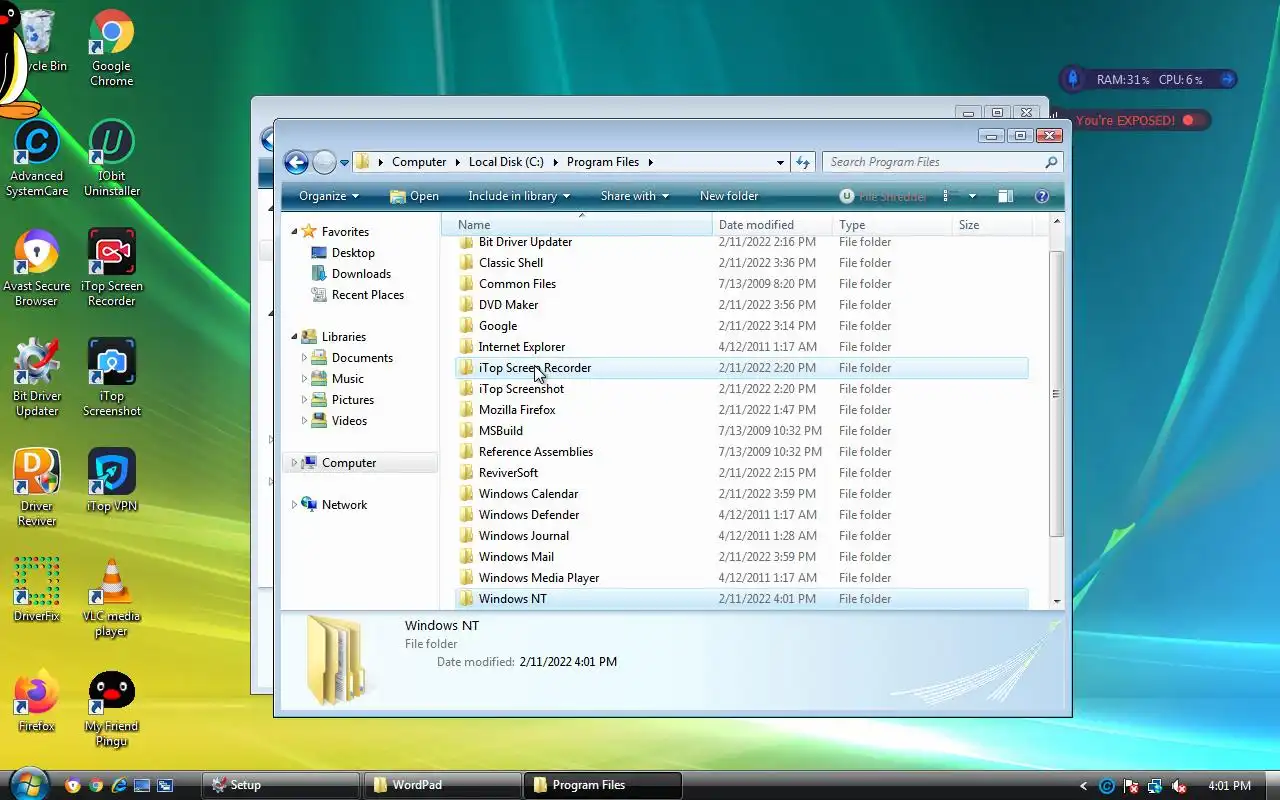Click the Windows Start orb
1280x800 pixels.
[x=27, y=784]
